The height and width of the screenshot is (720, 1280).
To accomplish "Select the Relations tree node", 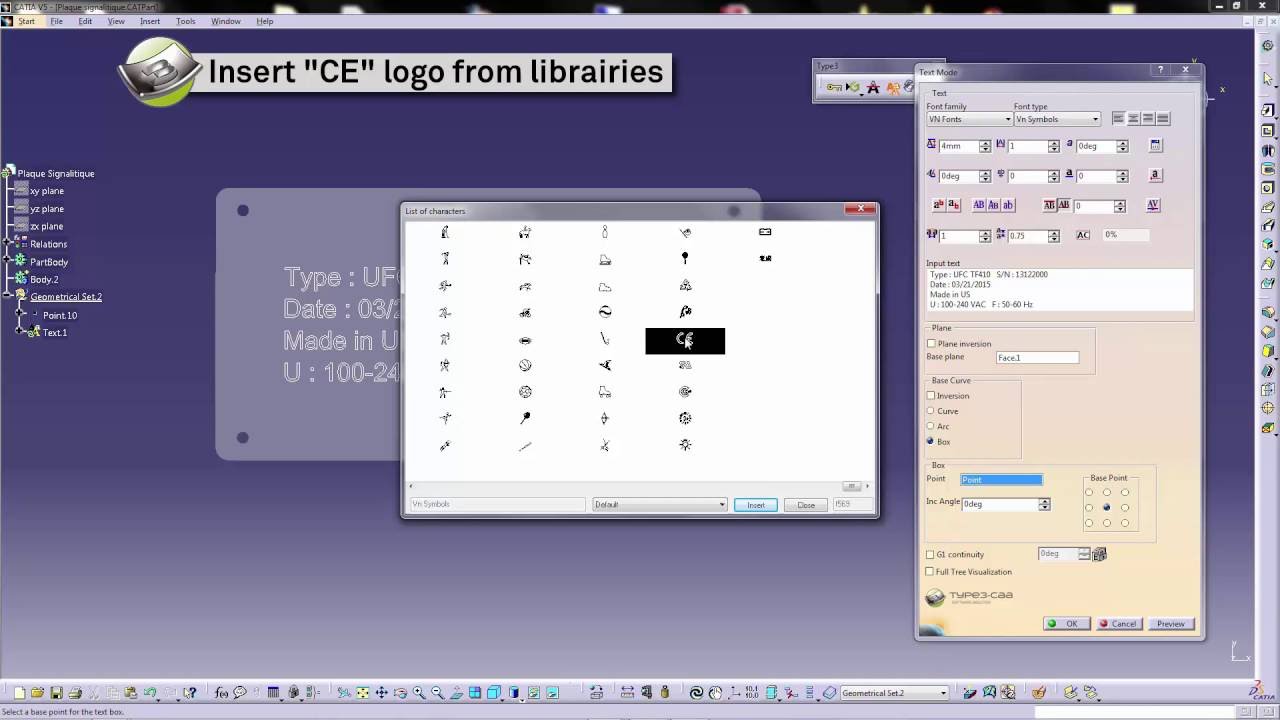I will coord(48,244).
